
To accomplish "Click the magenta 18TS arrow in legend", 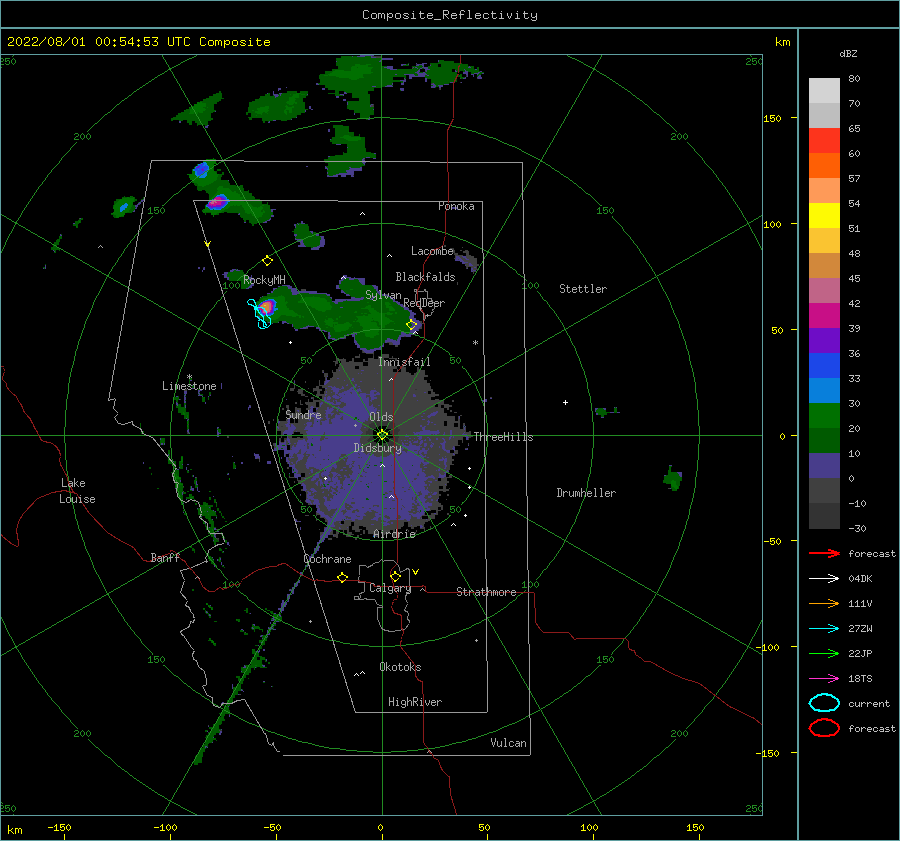I will click(x=824, y=679).
